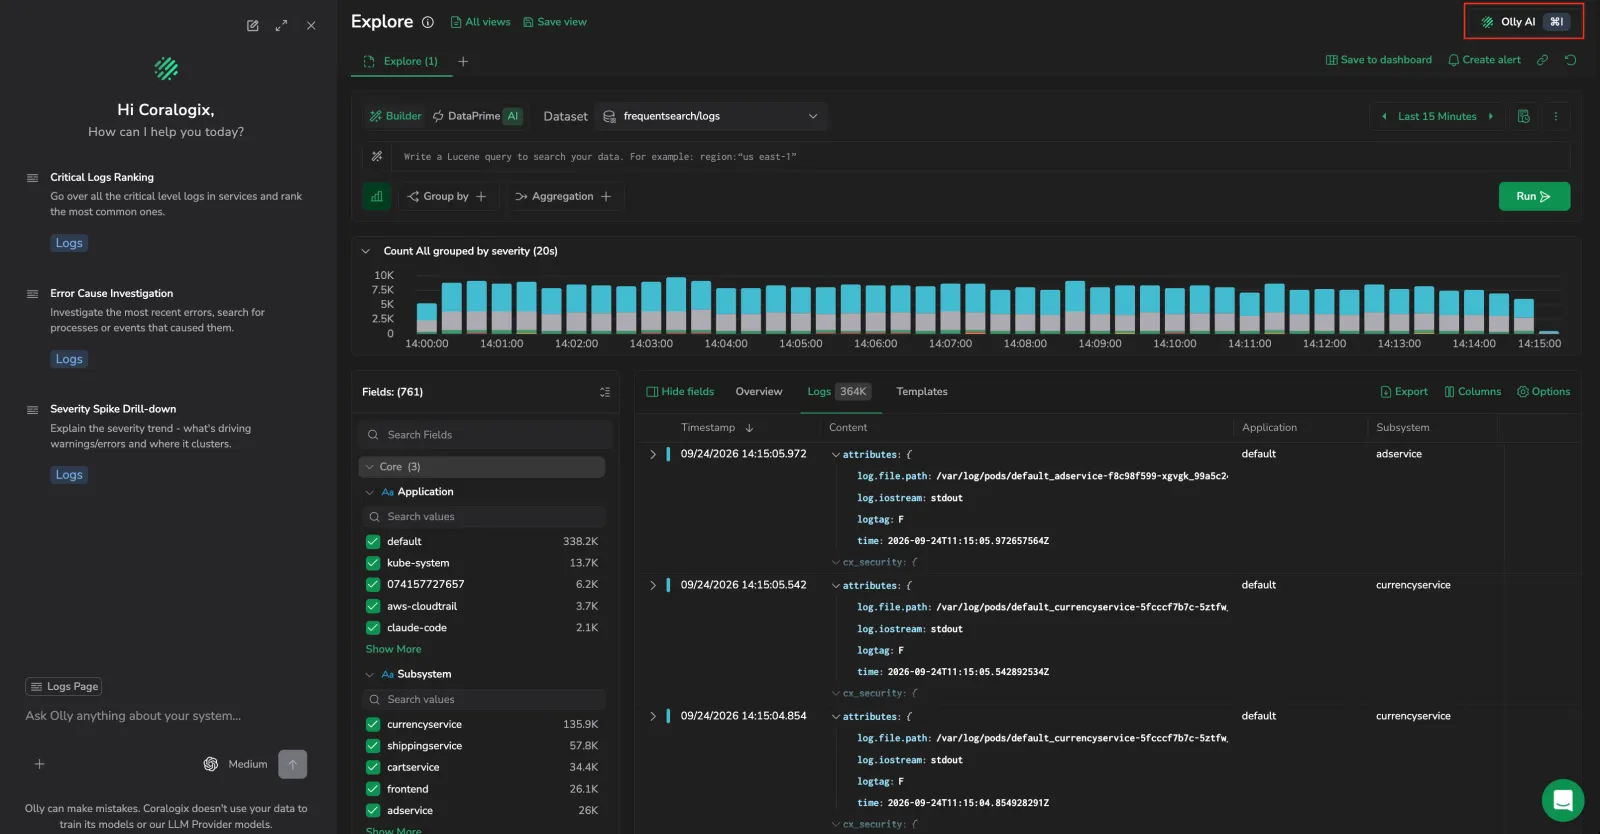This screenshot has width=1600, height=834.
Task: Open the Explore (1) tab
Action: click(x=401, y=61)
